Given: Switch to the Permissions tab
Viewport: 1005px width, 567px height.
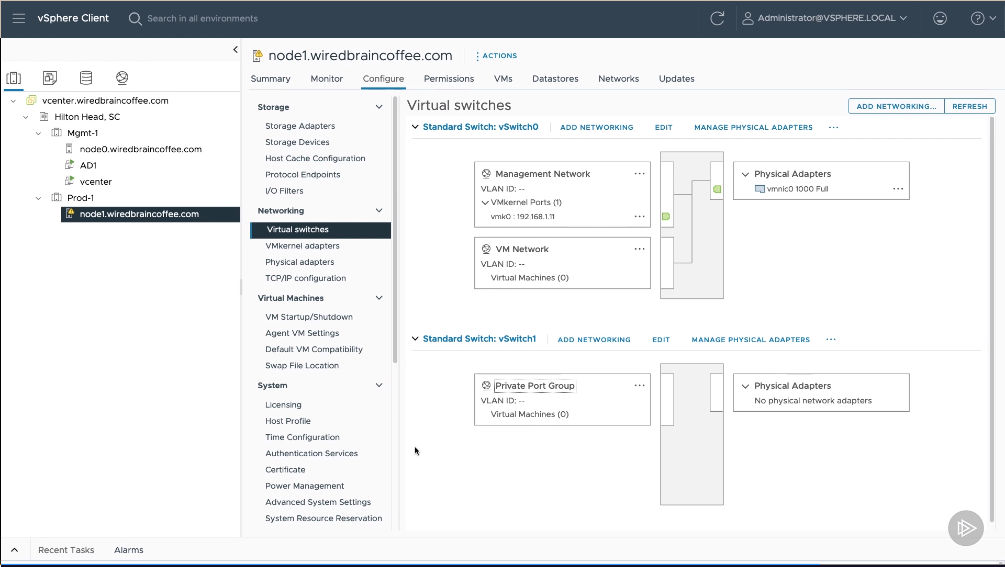Looking at the screenshot, I should [x=448, y=79].
